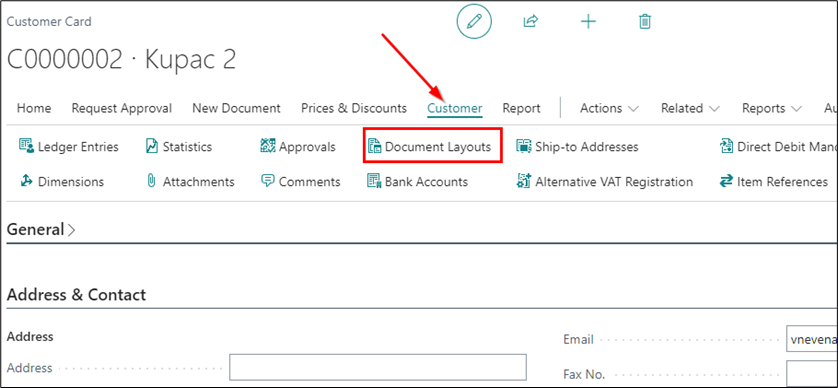Open Direct Debit Mandates action

click(779, 146)
